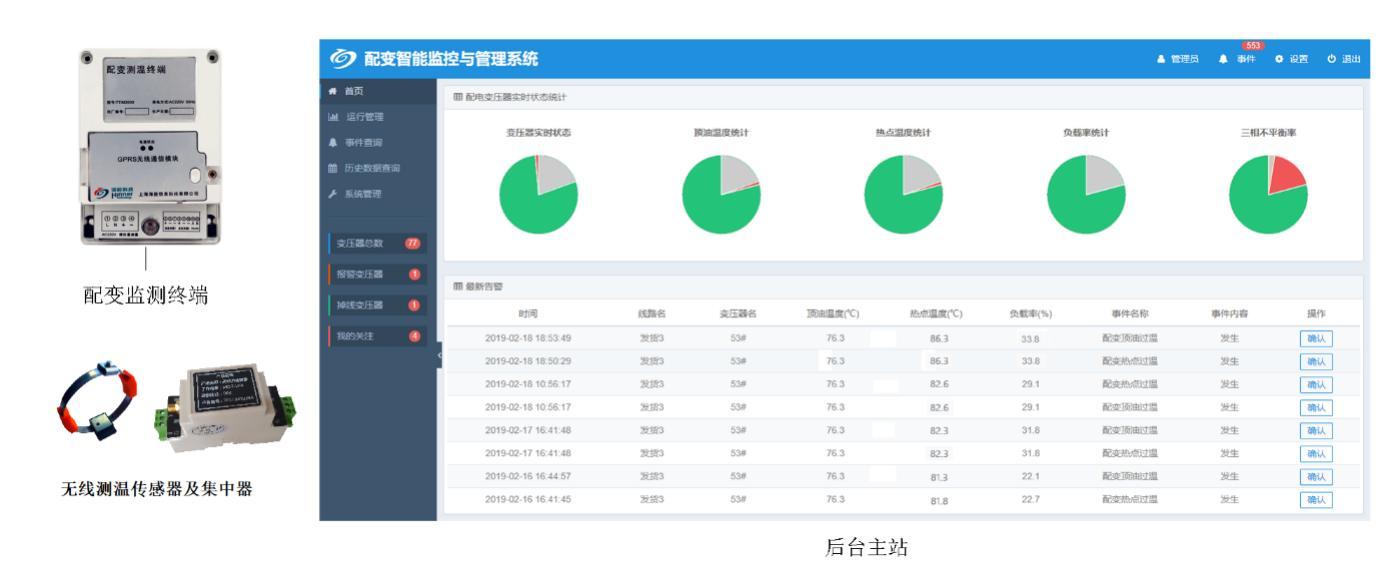Click the system logo beside 配变智能监控与管理系统
The height and width of the screenshot is (570, 1380).
pos(343,59)
